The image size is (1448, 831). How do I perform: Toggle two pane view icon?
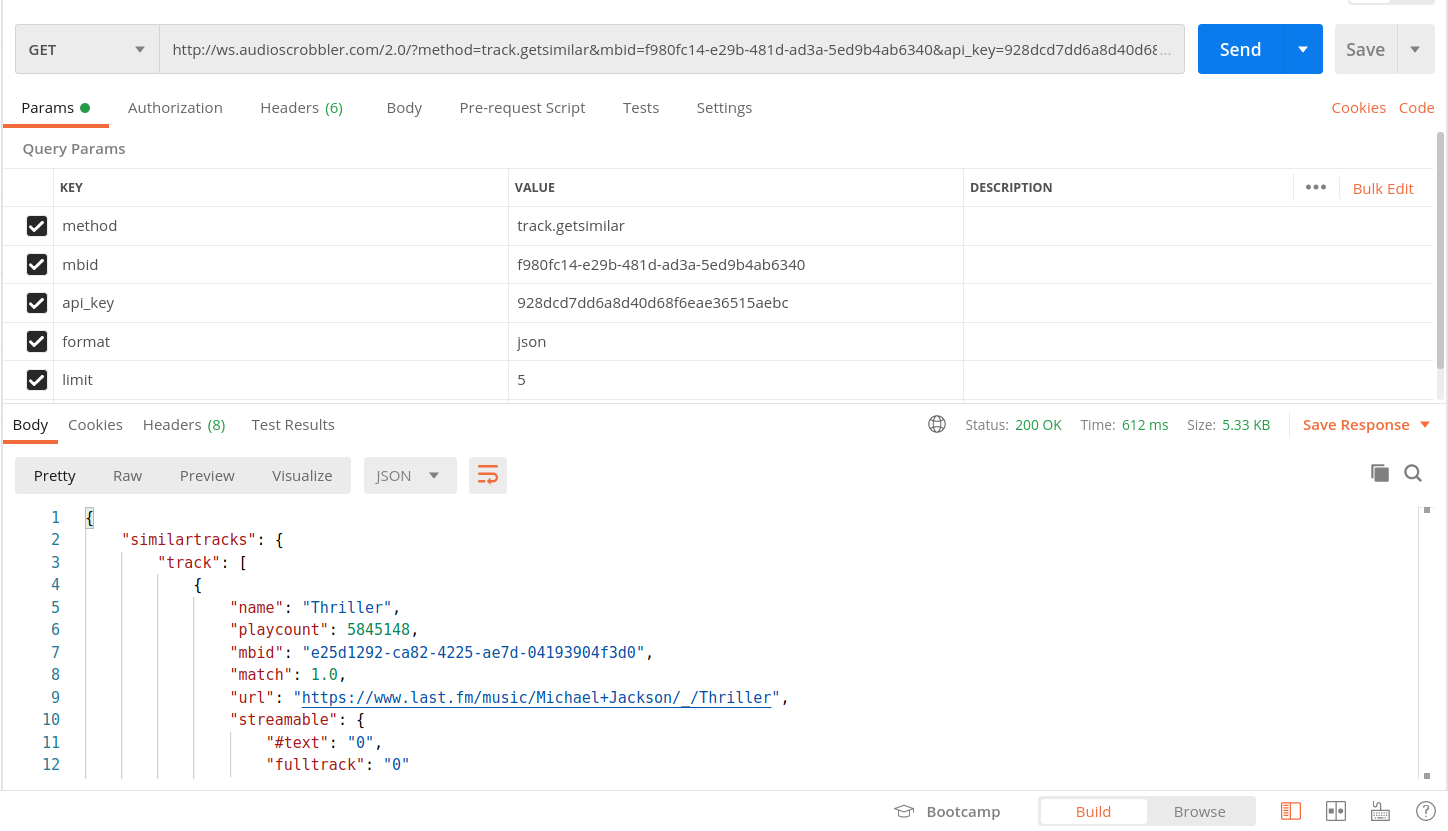[x=1336, y=811]
